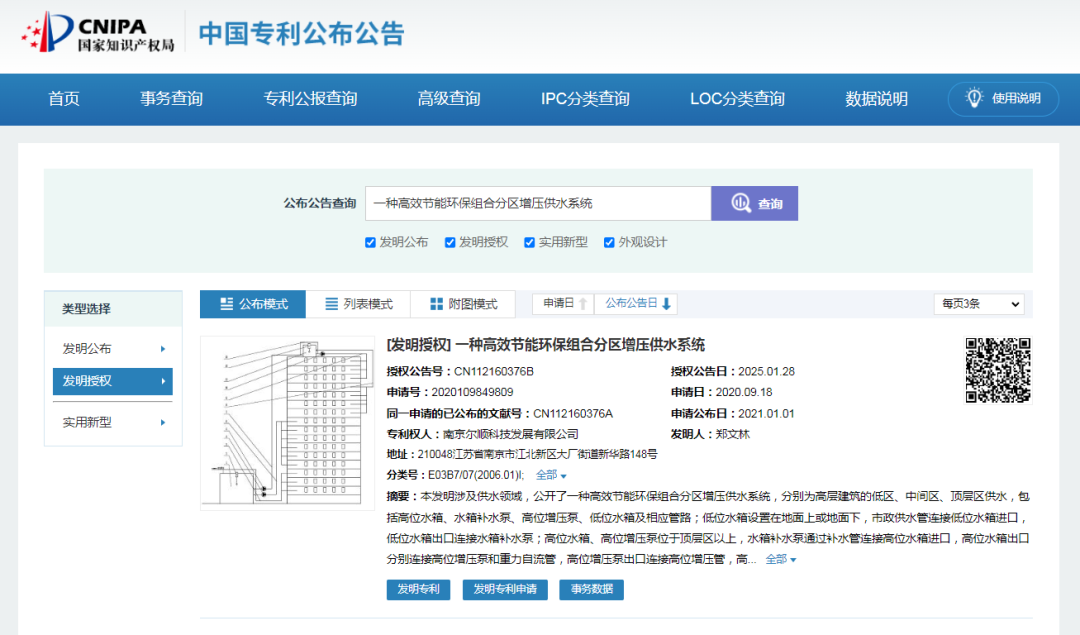Click the 授权公告日 2025.01.28 text
1080x635 pixels.
(x=767, y=371)
